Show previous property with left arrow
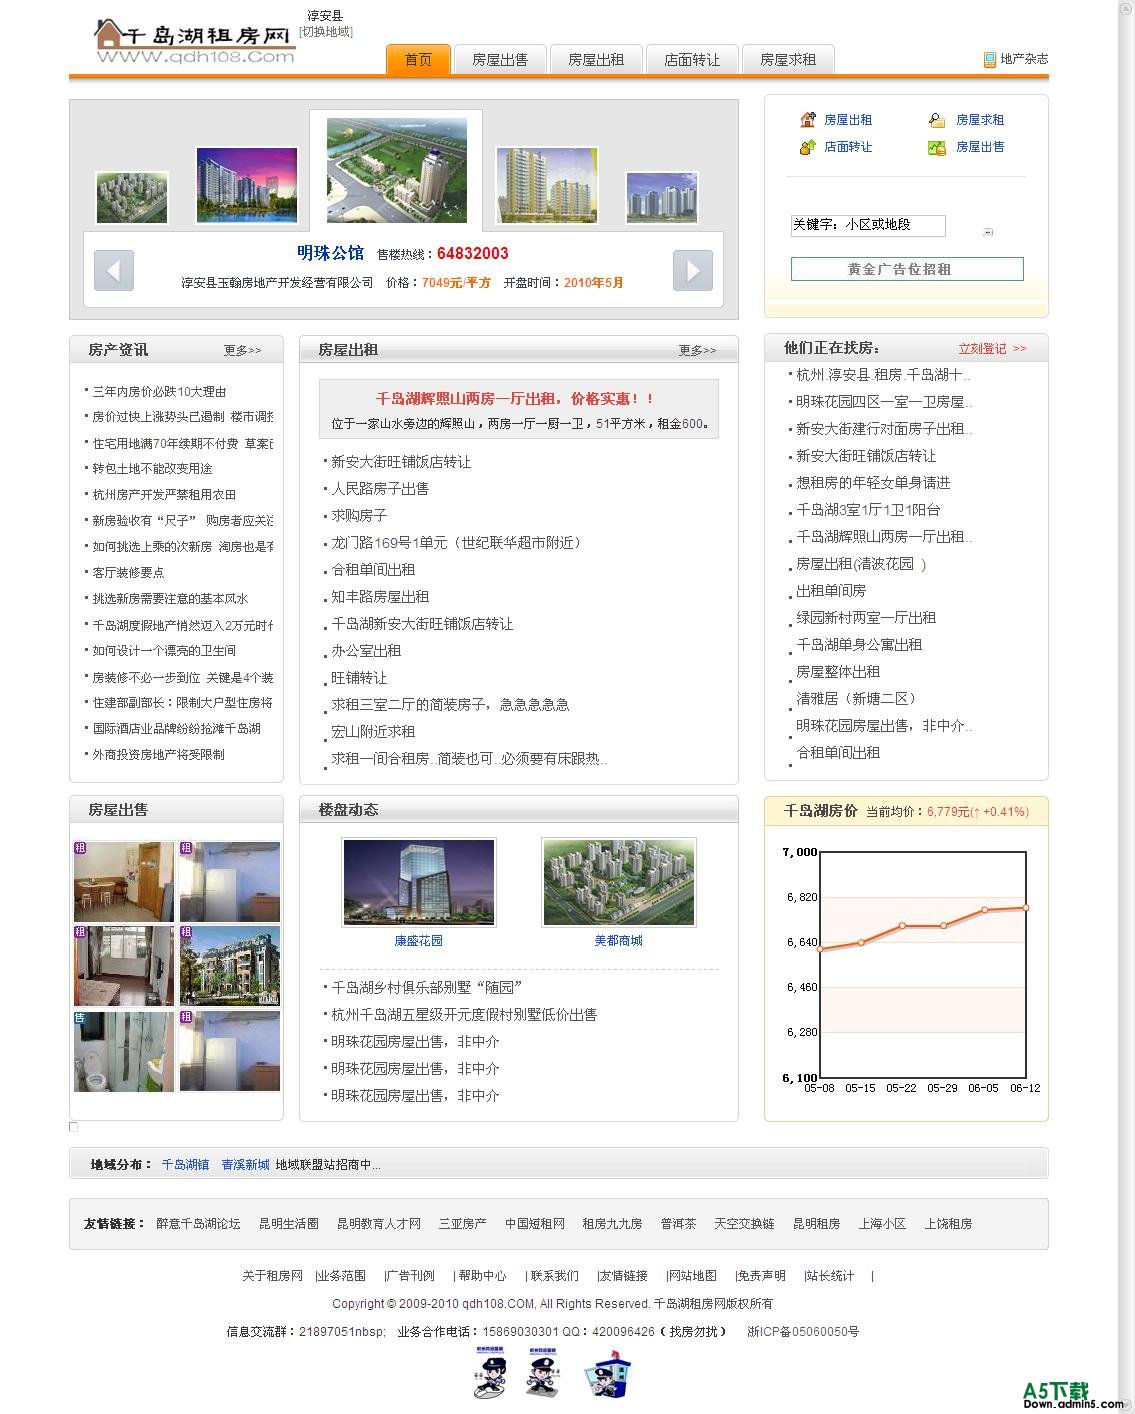The height and width of the screenshot is (1414, 1135). point(114,270)
